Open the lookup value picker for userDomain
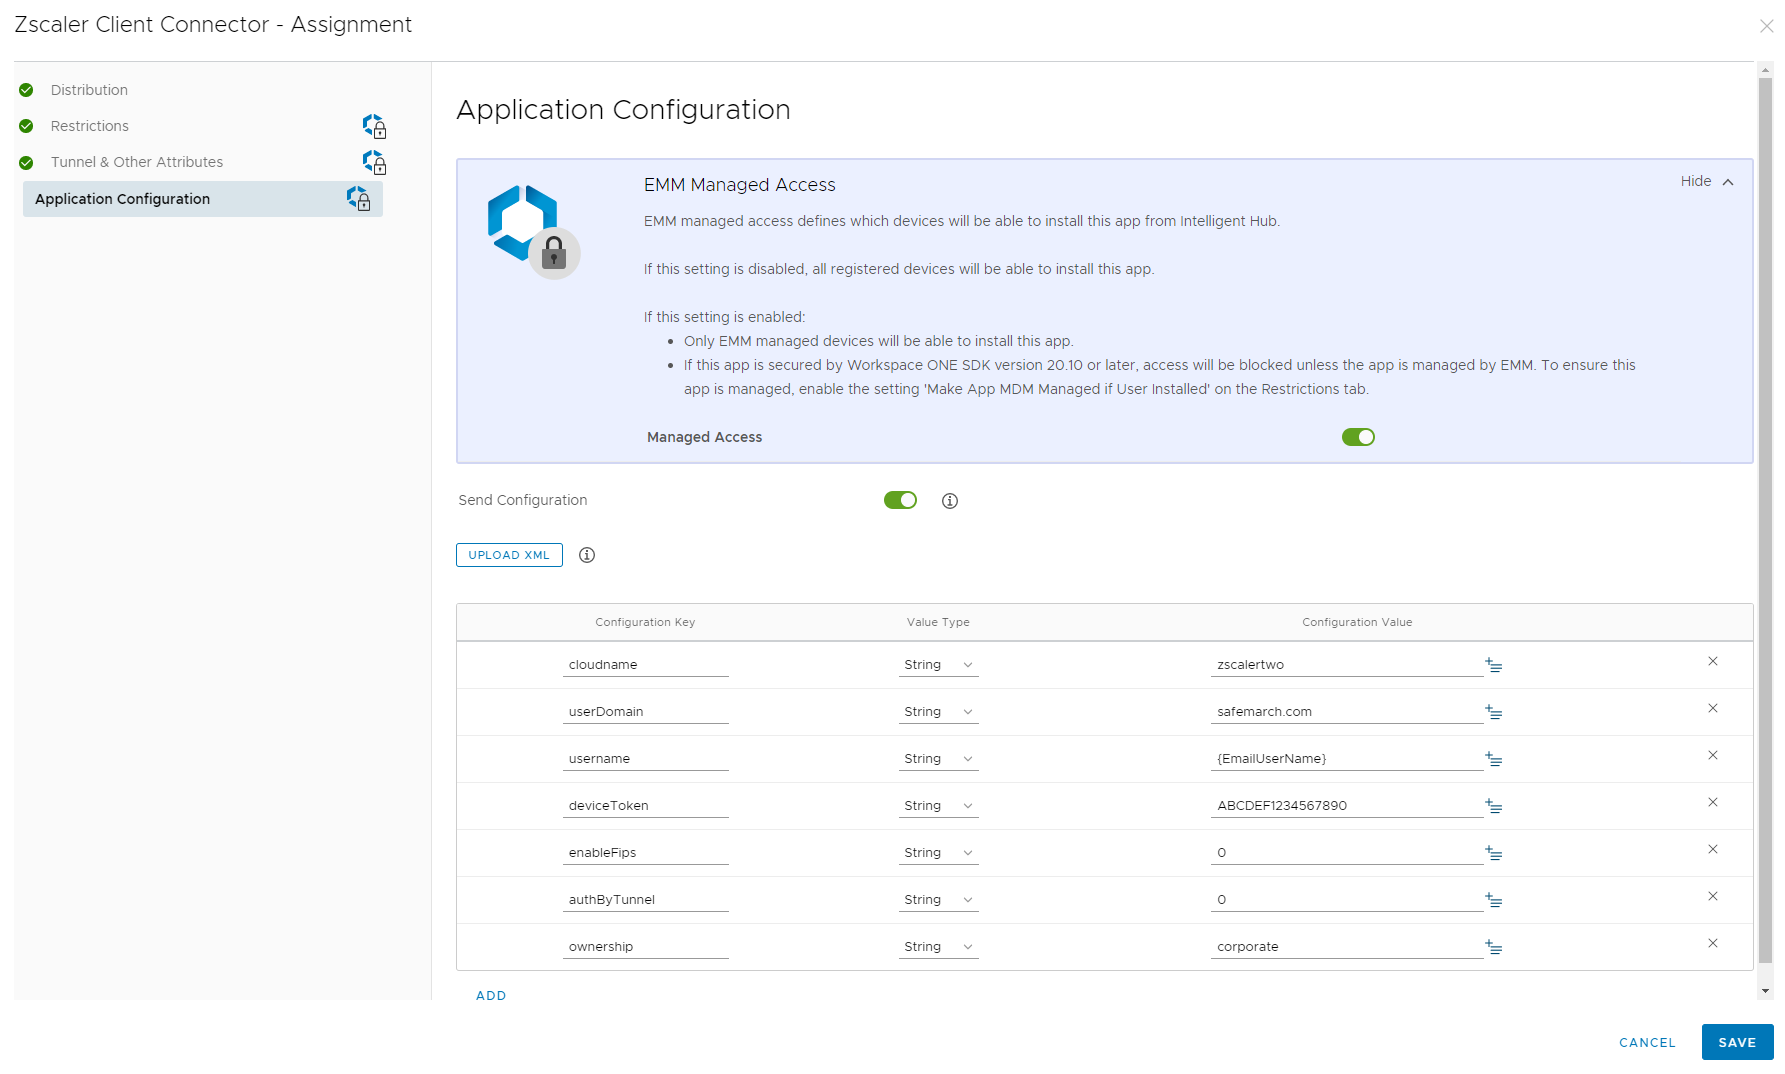 pyautogui.click(x=1494, y=712)
